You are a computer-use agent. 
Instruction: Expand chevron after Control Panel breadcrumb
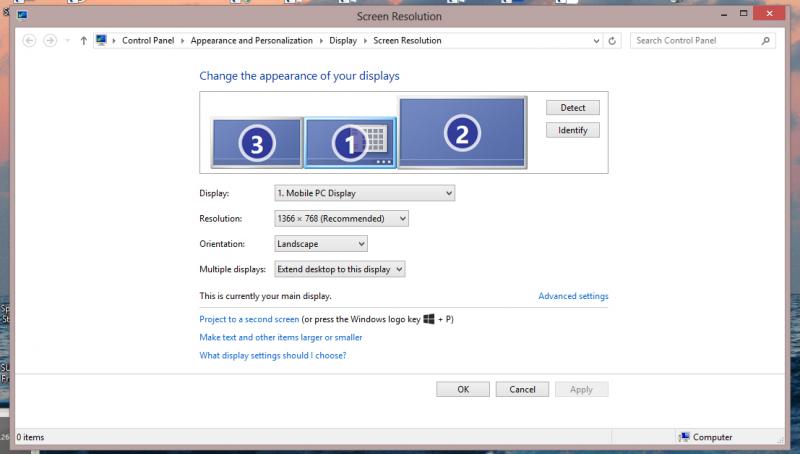coord(182,40)
